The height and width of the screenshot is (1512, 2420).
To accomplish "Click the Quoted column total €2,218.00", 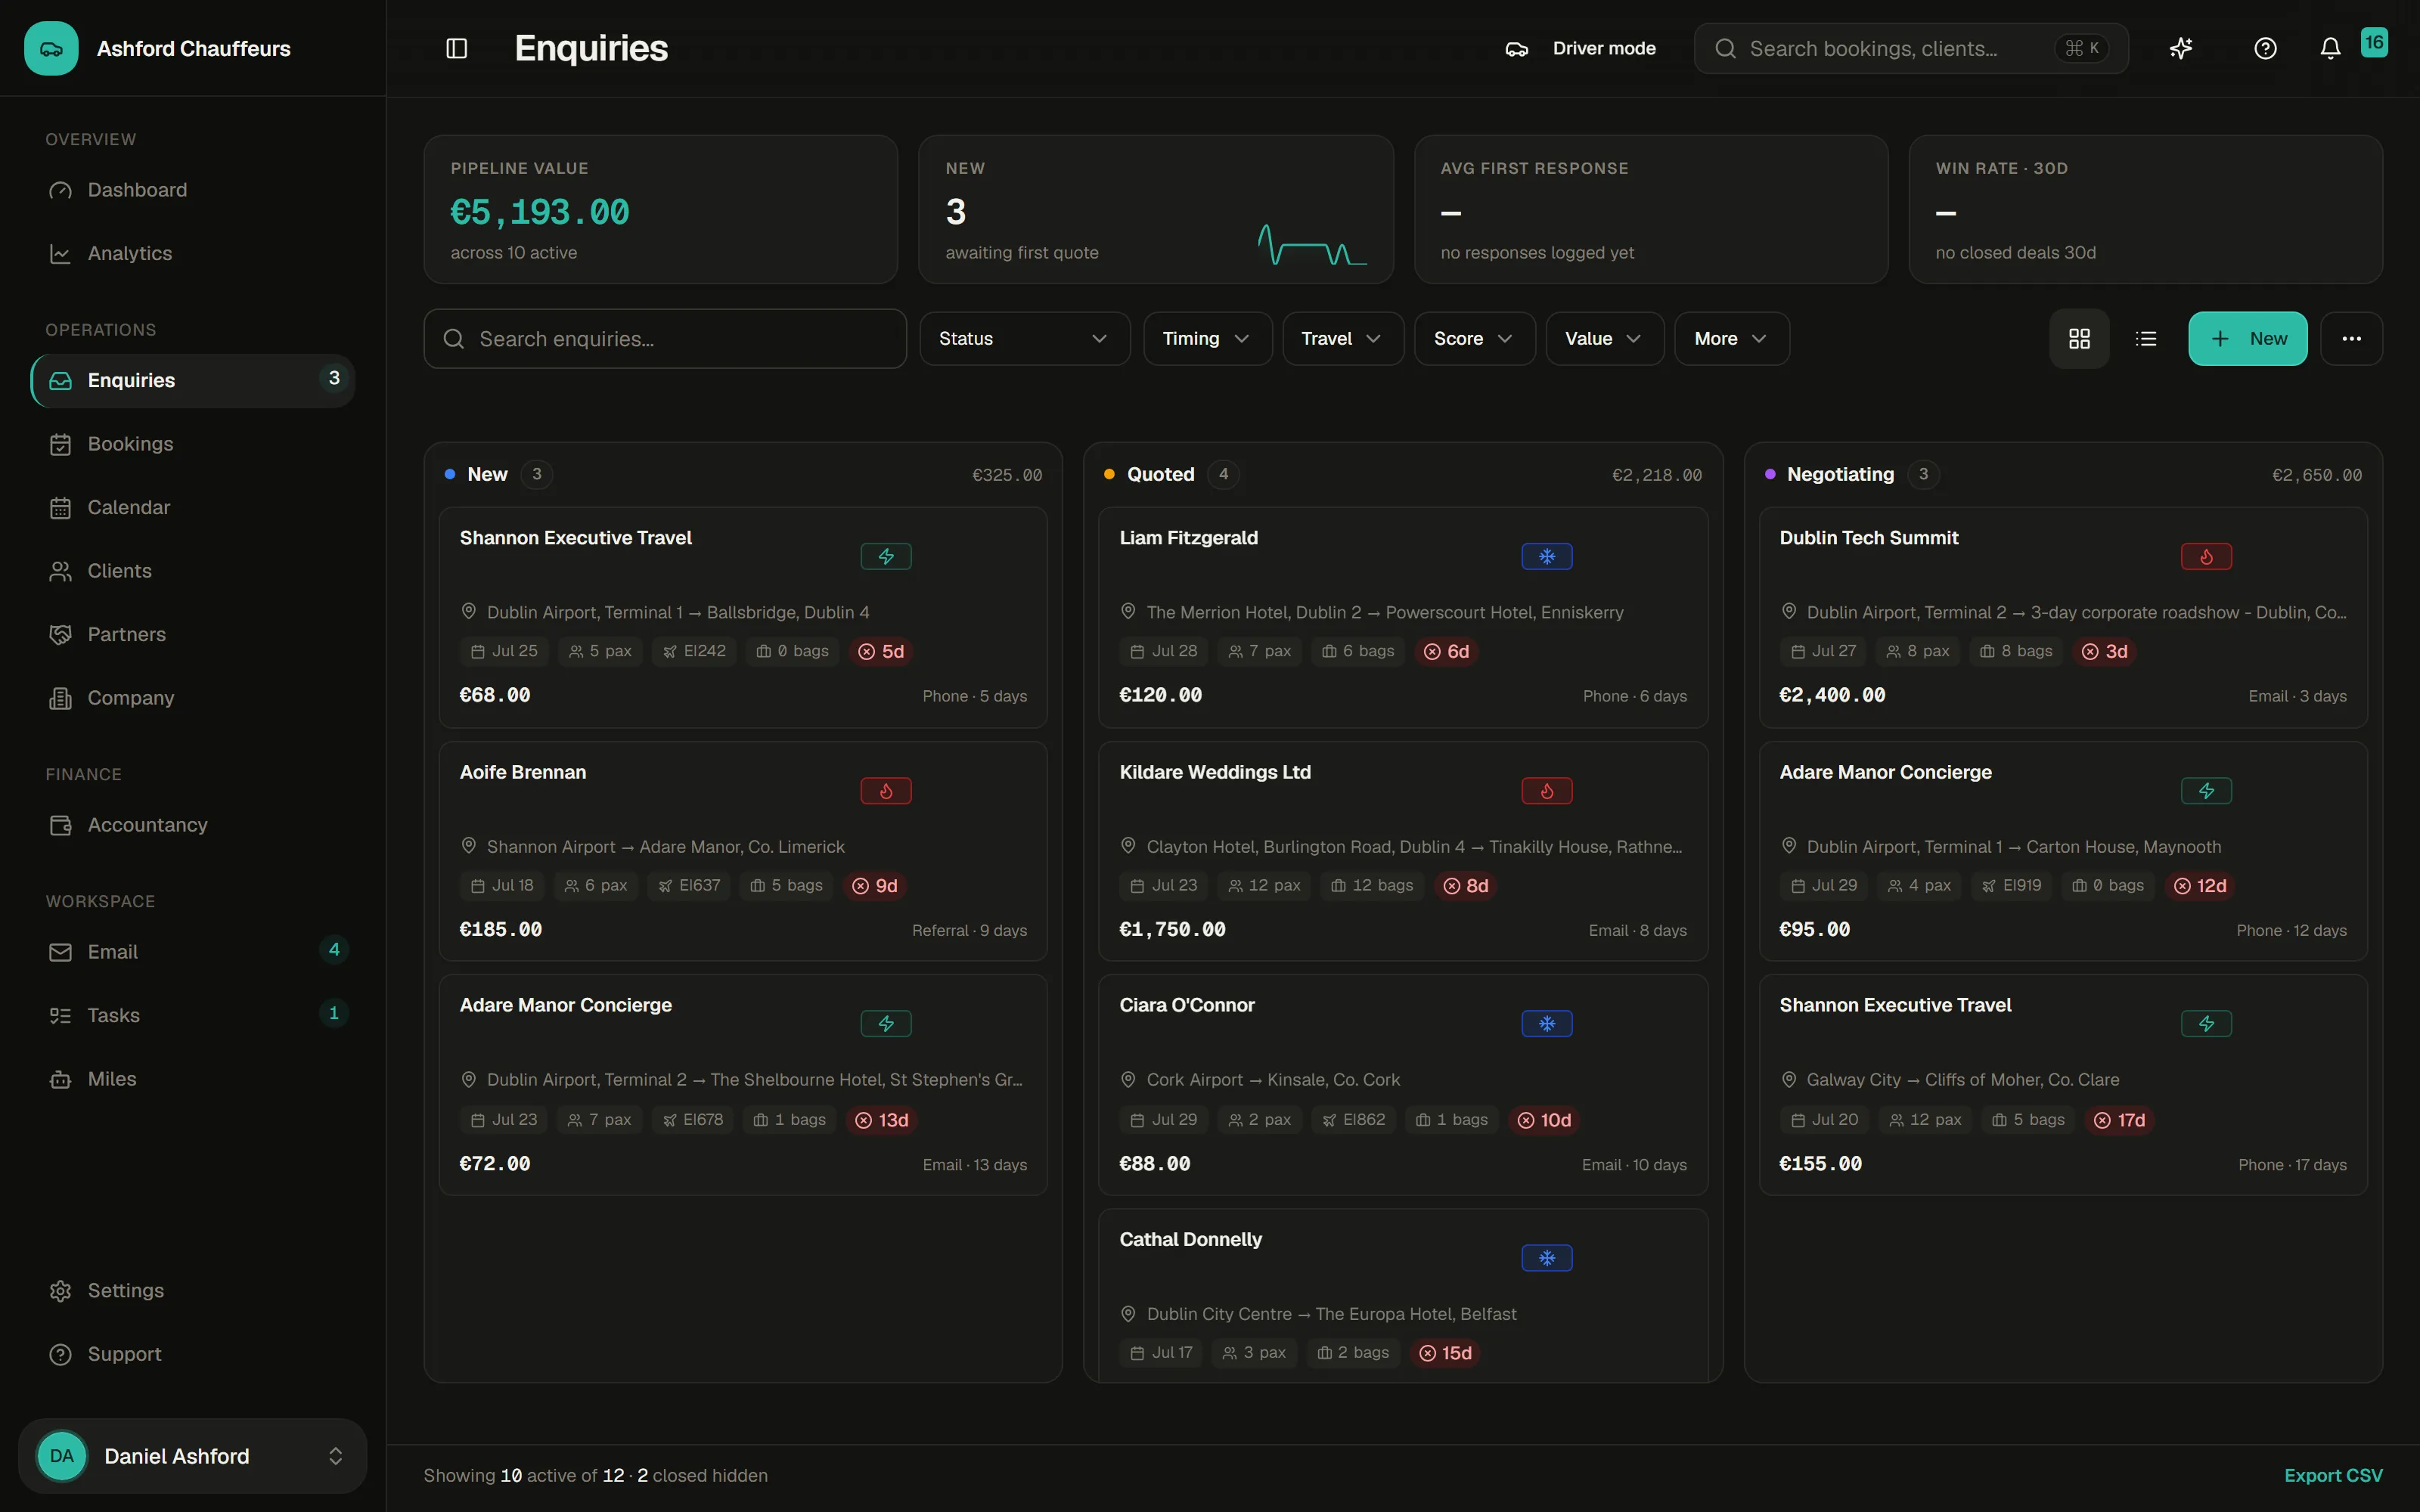I will (1656, 475).
